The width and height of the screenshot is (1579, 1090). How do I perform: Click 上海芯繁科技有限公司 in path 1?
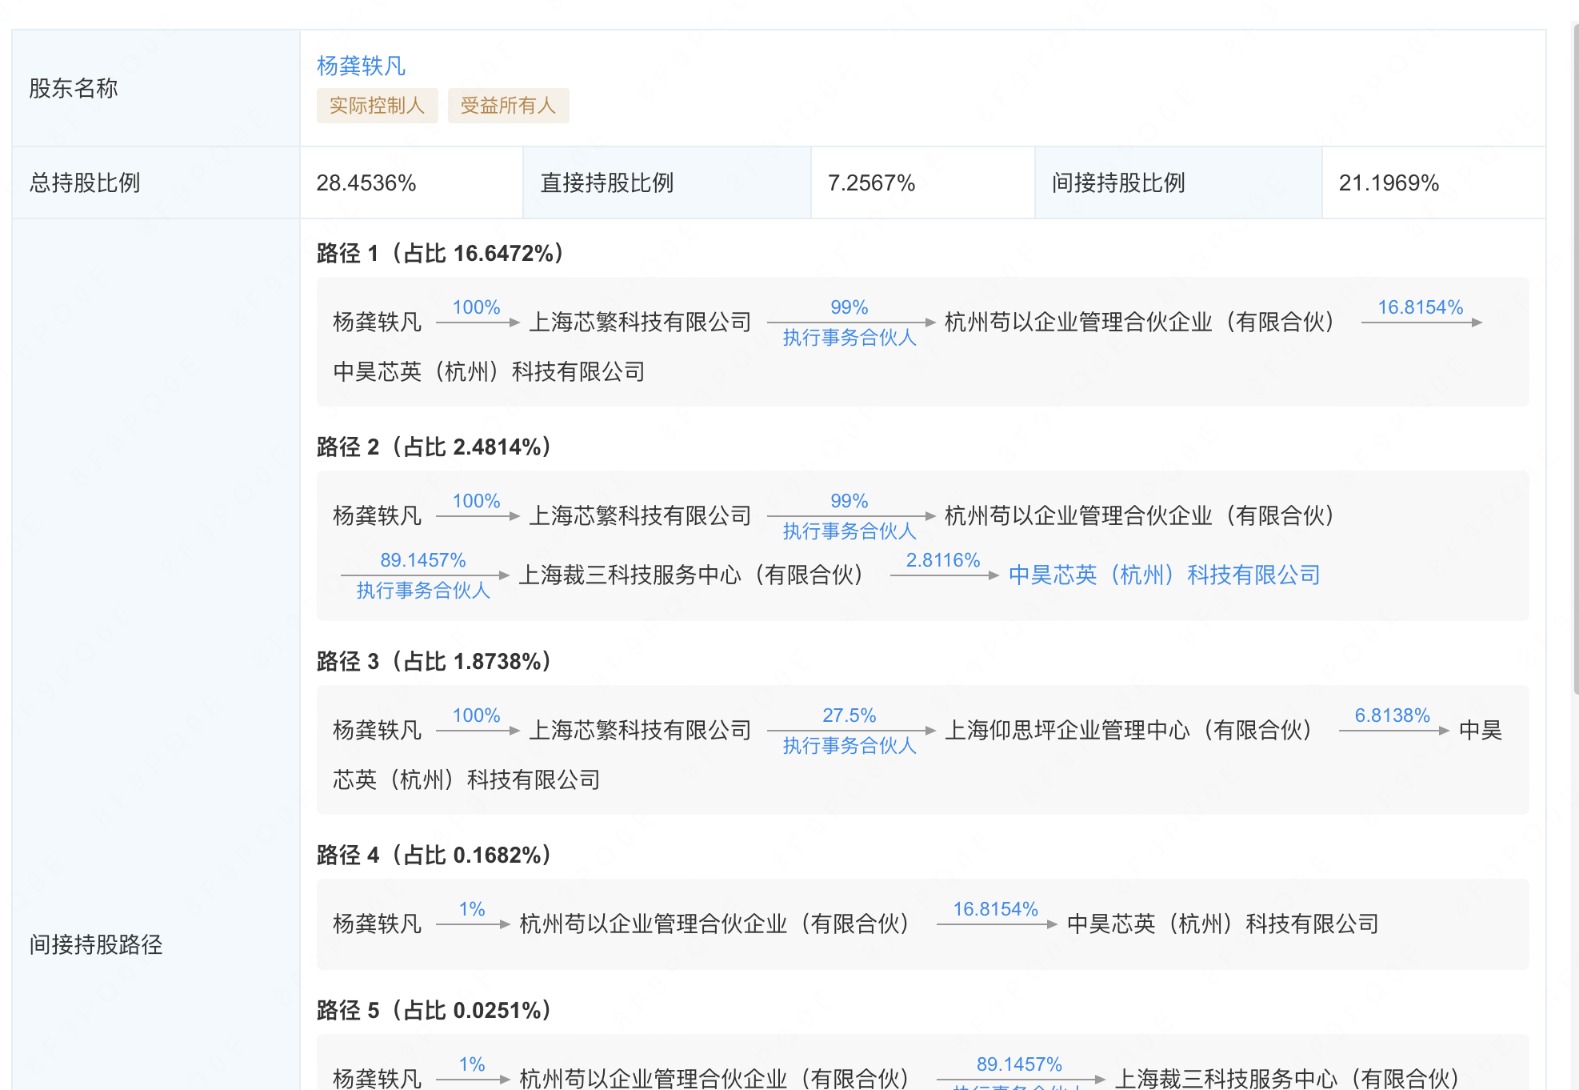coord(640,322)
